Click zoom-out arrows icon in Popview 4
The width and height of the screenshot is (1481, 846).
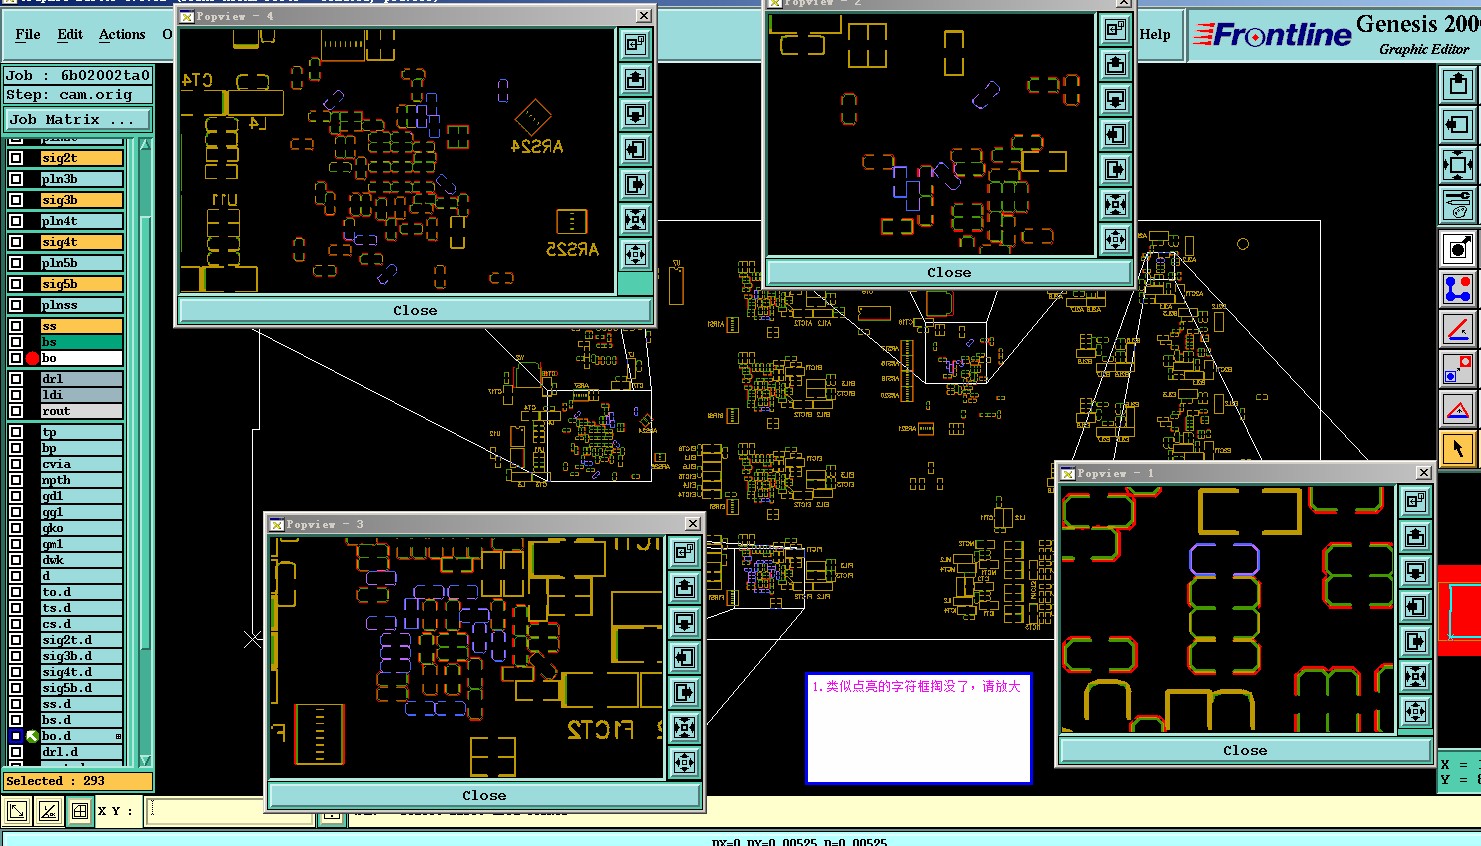636,254
